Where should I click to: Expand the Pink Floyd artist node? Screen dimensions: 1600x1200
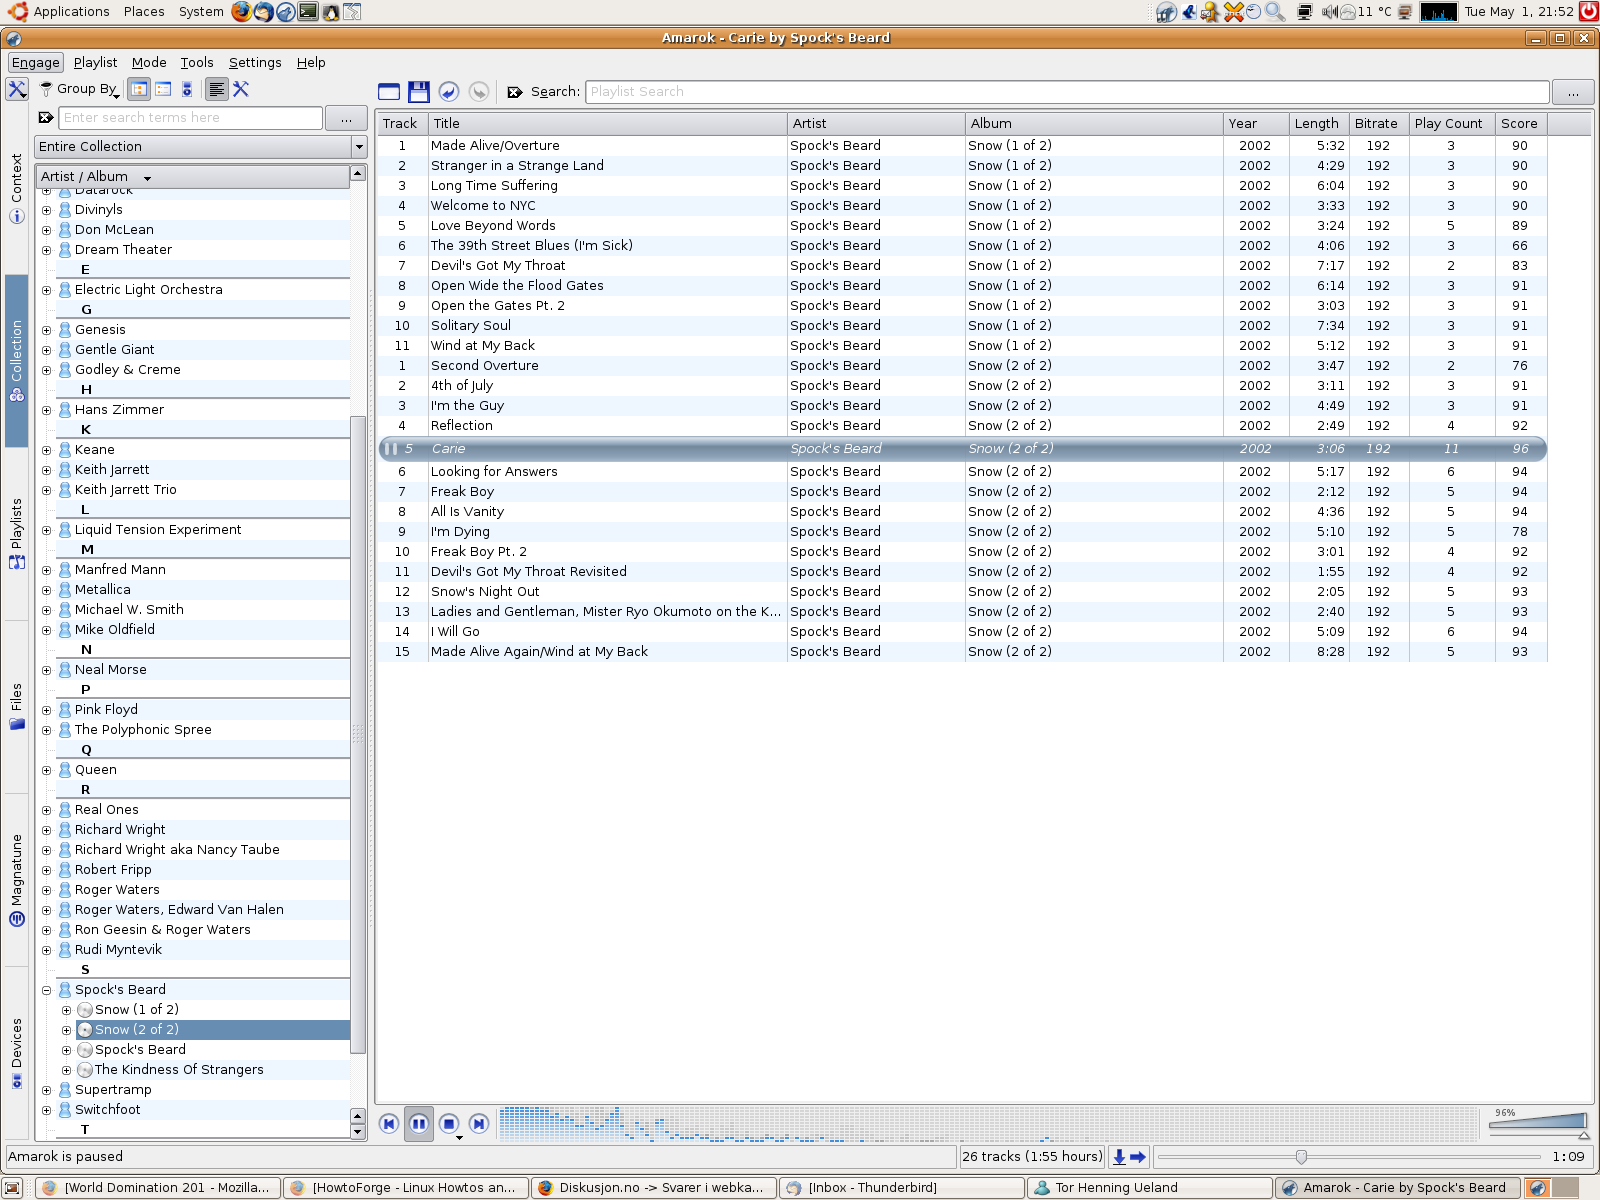pyautogui.click(x=46, y=710)
